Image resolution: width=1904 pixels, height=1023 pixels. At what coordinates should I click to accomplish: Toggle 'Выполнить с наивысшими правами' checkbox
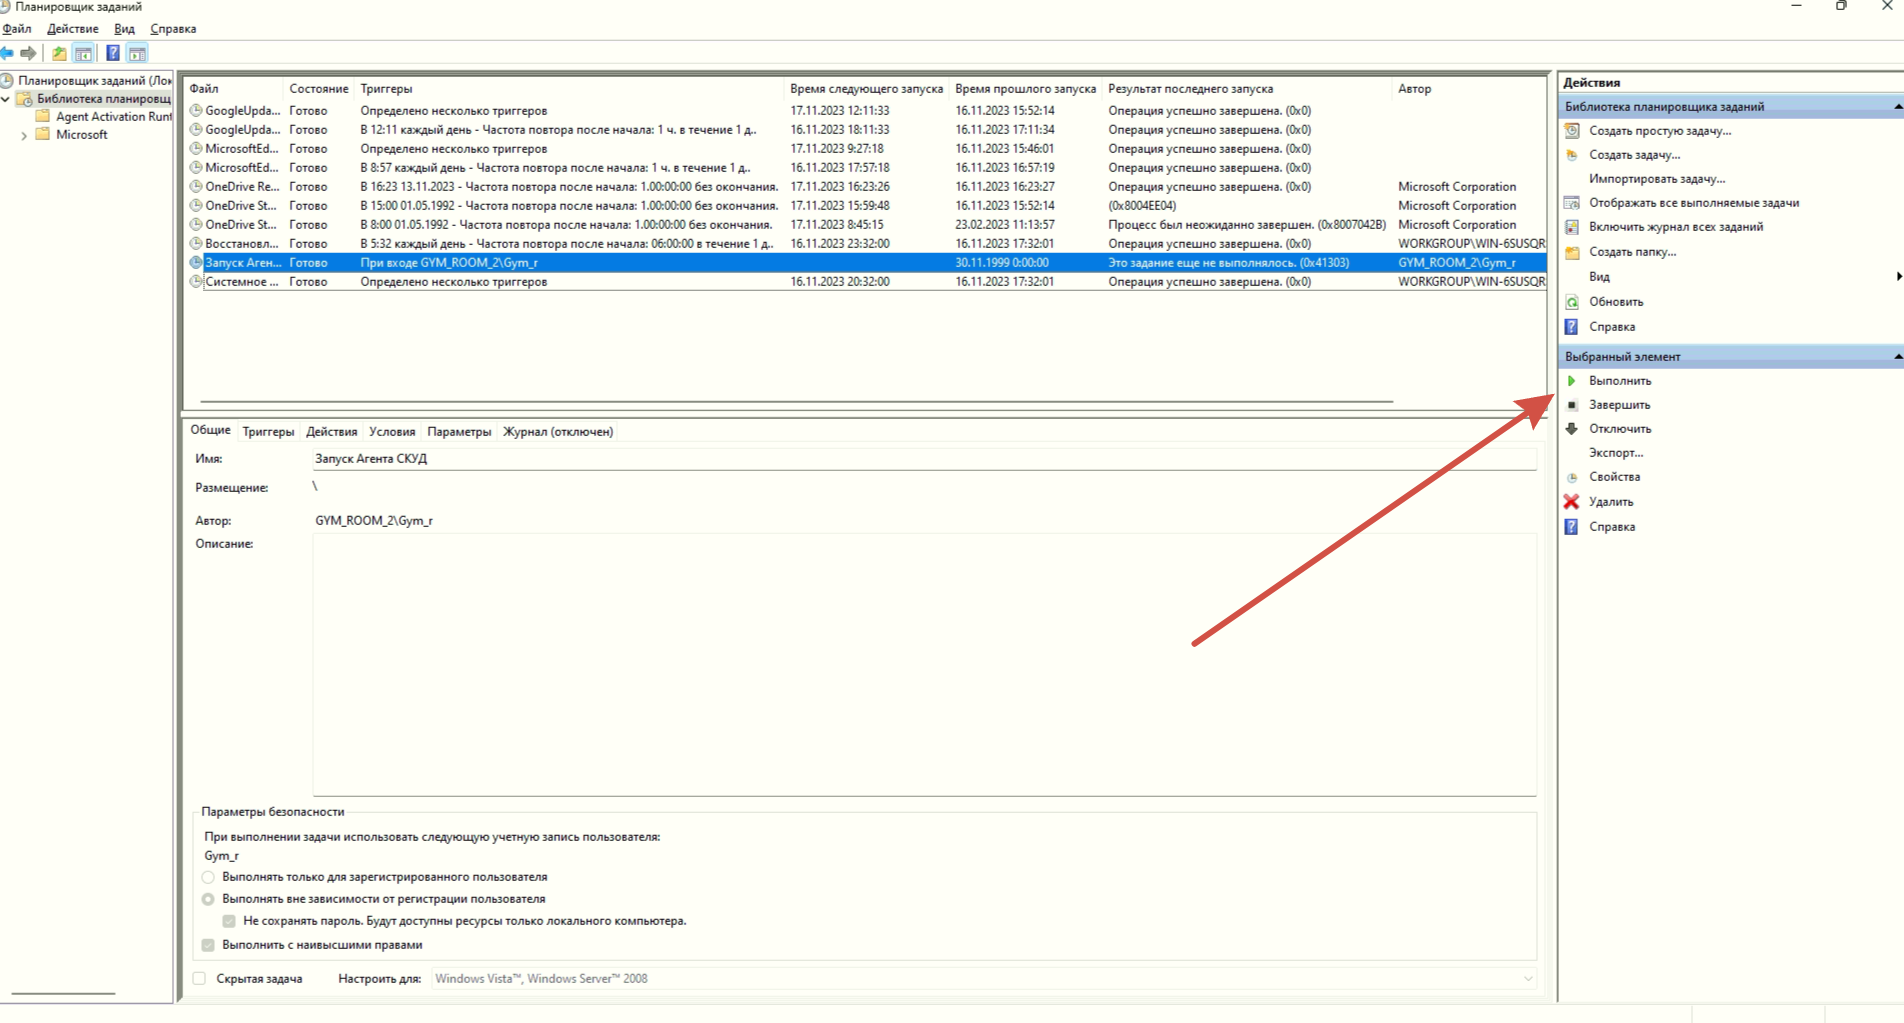pyautogui.click(x=208, y=945)
